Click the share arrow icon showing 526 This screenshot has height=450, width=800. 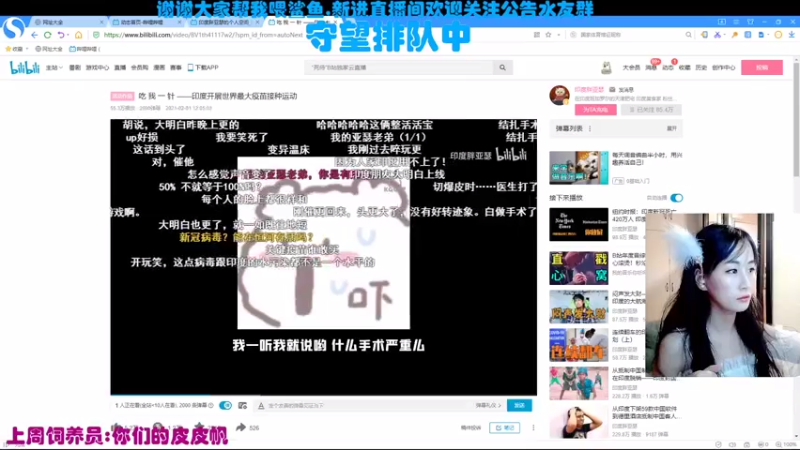241,427
